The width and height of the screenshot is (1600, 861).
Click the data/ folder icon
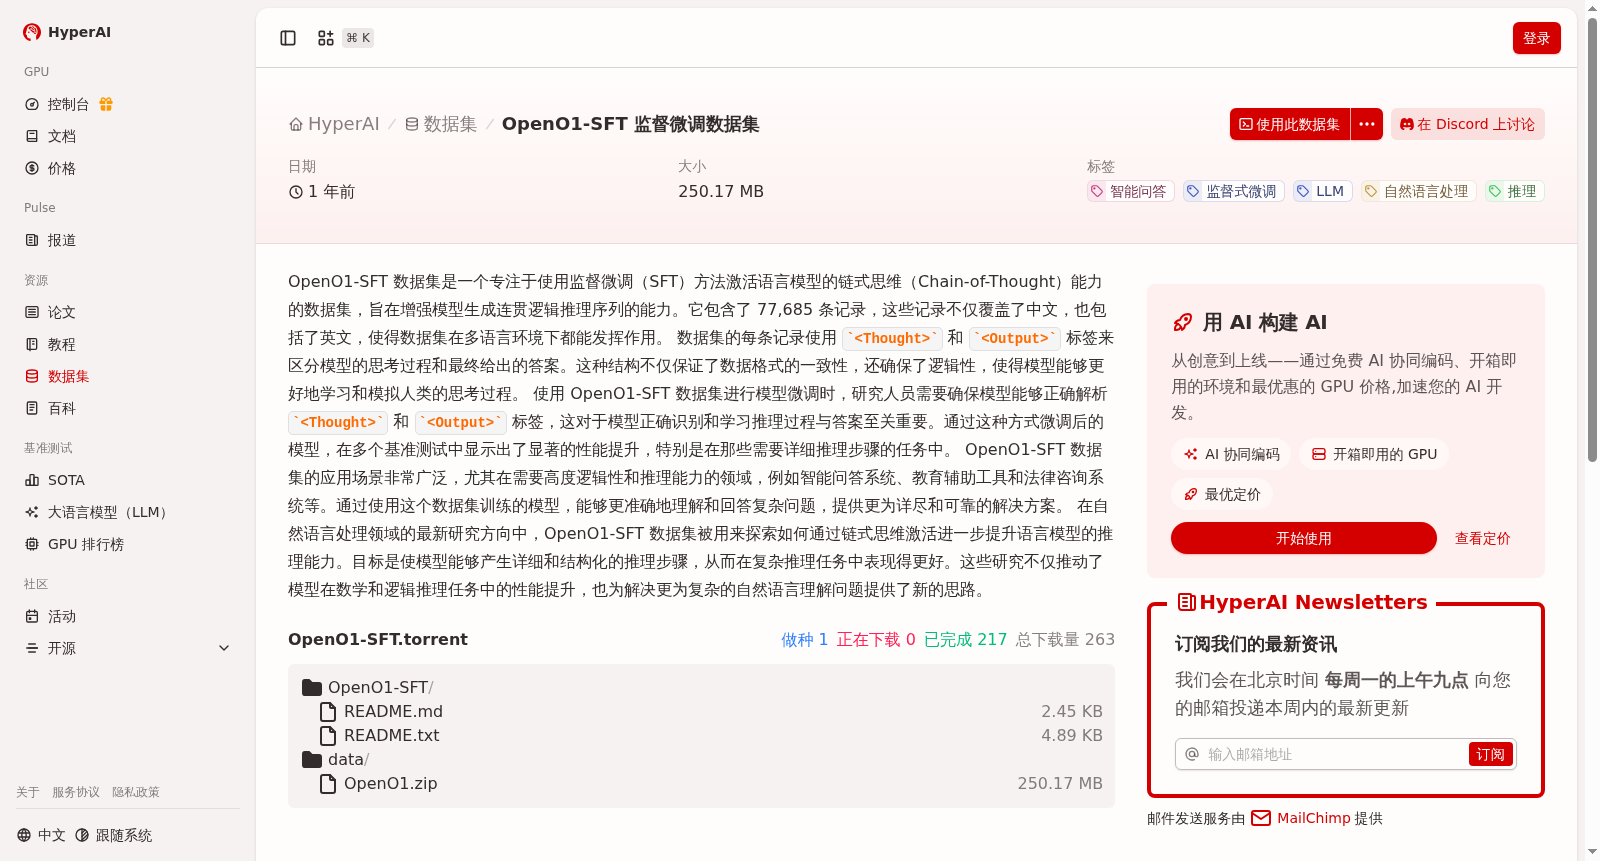click(312, 759)
